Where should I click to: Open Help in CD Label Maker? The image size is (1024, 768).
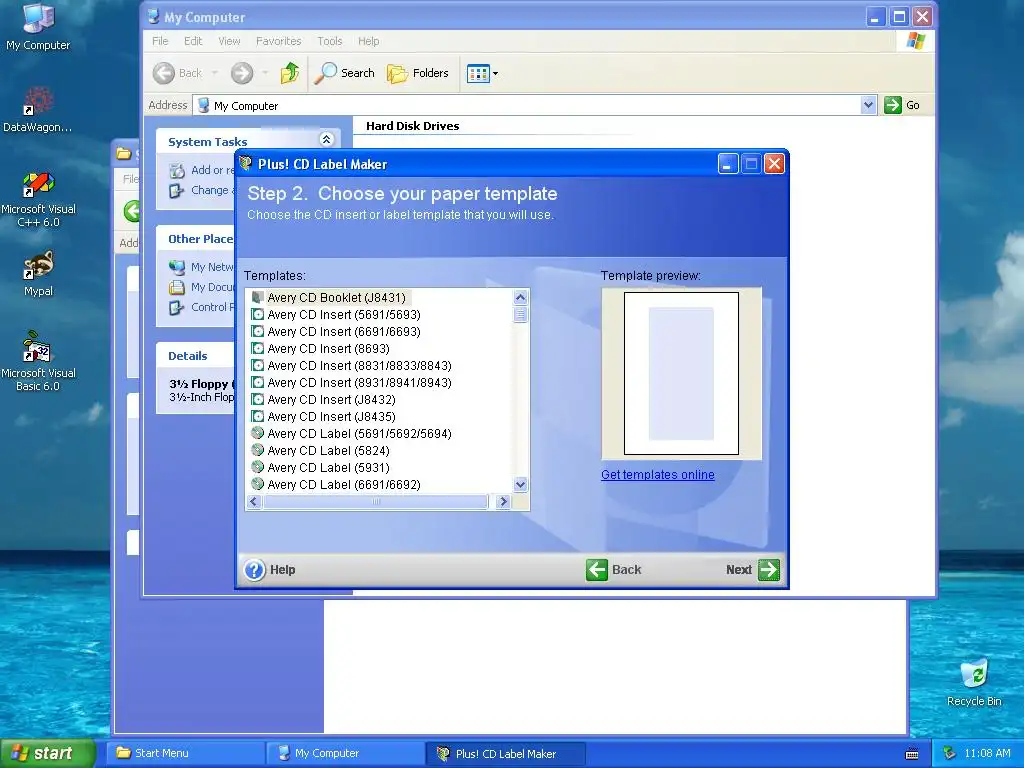pos(270,569)
